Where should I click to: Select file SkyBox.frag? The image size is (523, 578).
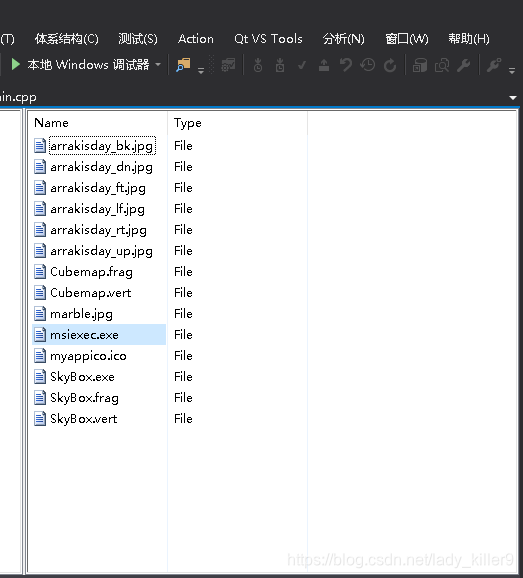pyautogui.click(x=84, y=398)
